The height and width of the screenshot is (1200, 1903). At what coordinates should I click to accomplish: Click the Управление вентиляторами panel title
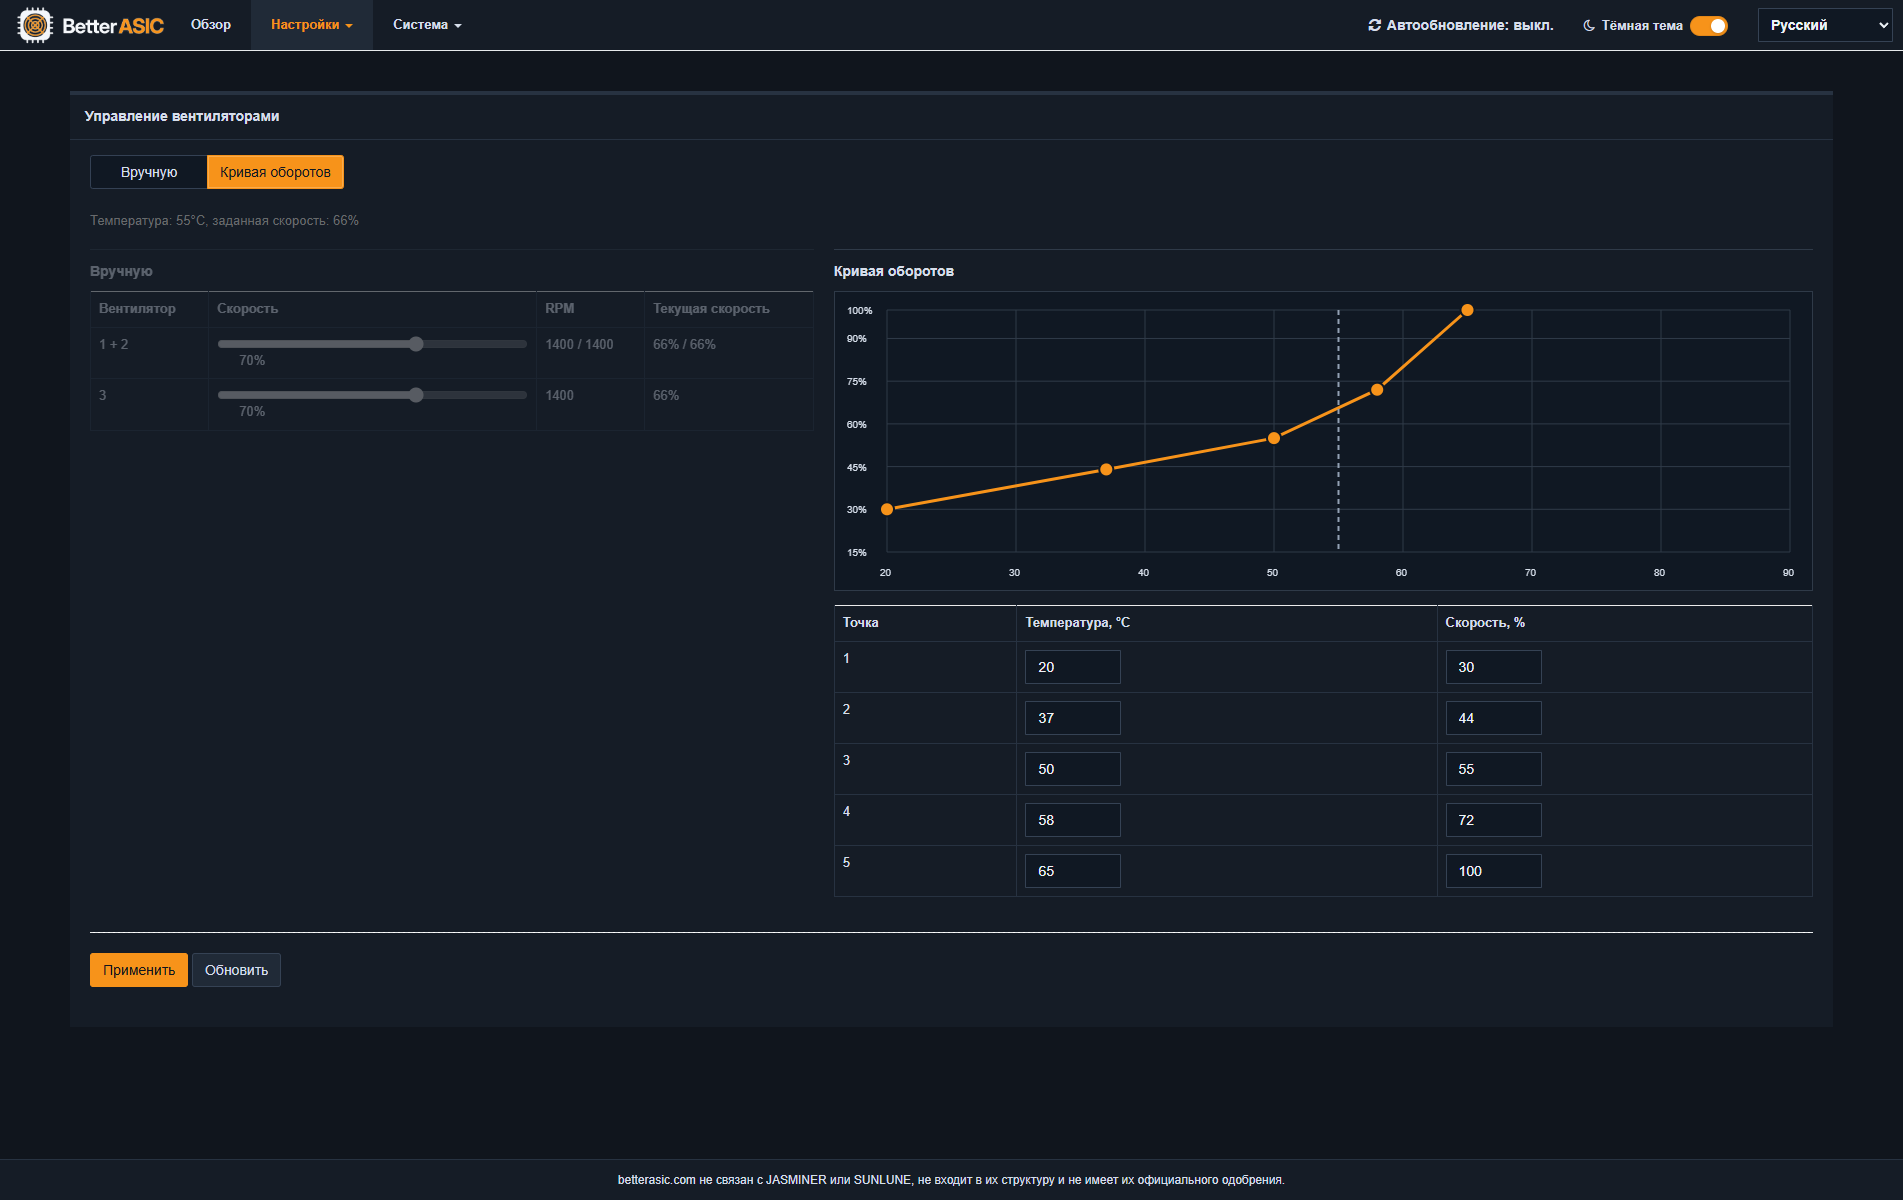pyautogui.click(x=182, y=116)
